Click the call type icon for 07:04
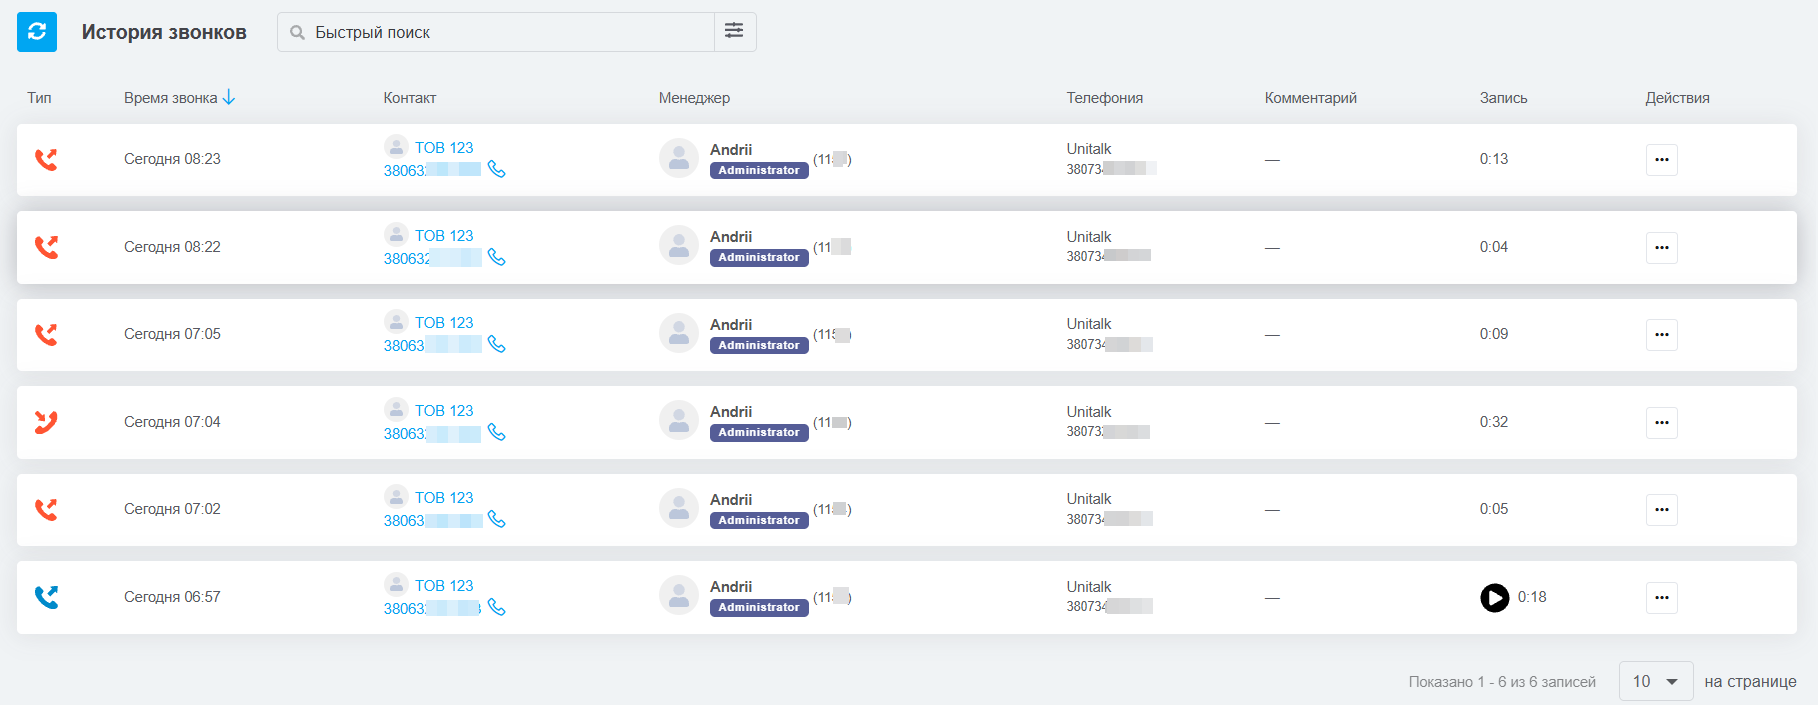Viewport: 1818px width, 705px height. (46, 422)
